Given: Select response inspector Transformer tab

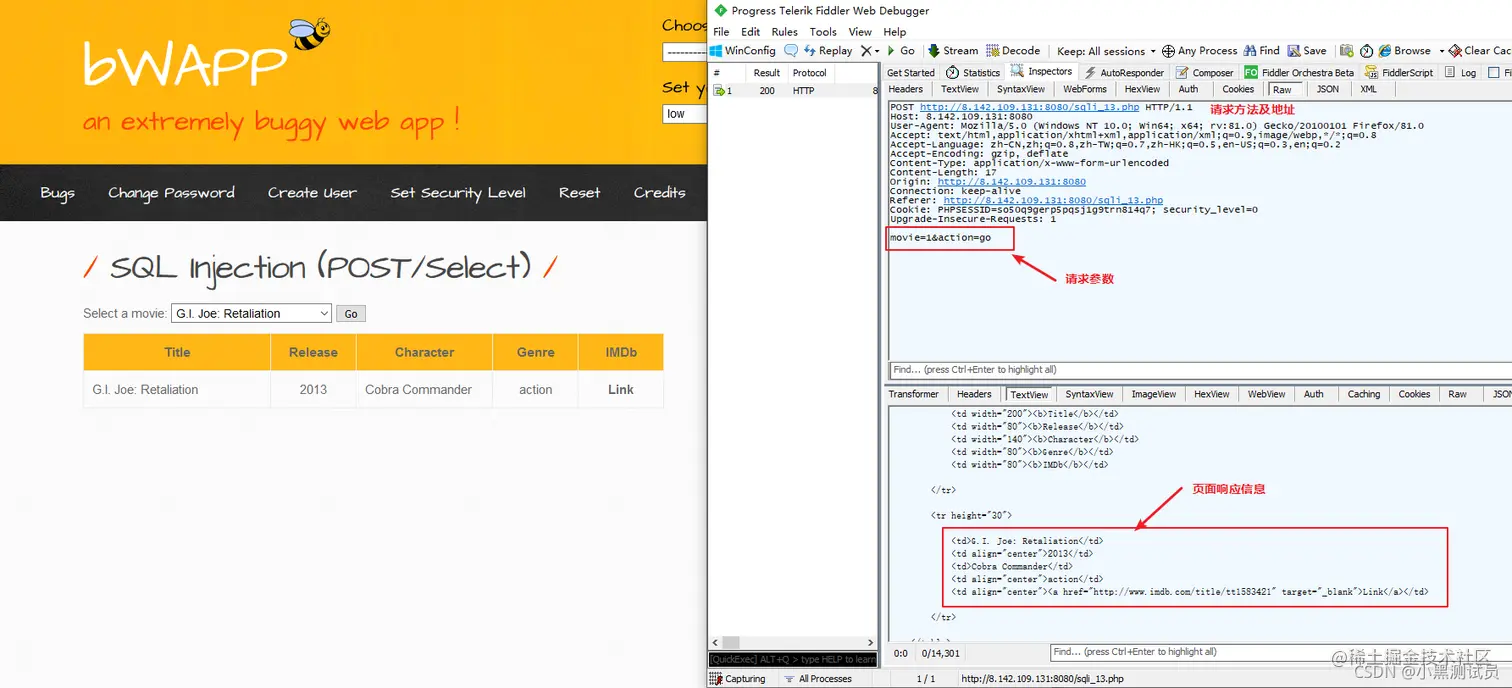Looking at the screenshot, I should 913,394.
